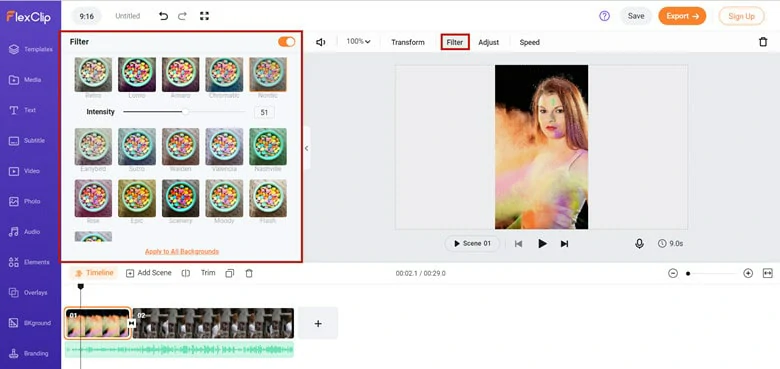Delete scene with timeline trash icon

pos(249,273)
